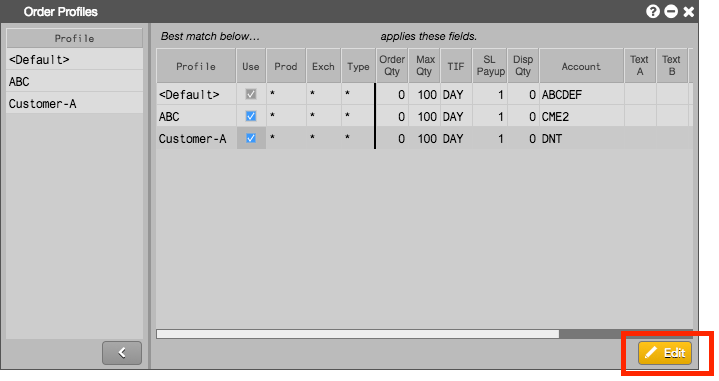Viewport: 719px width, 381px height.
Task: Click the Edit button with pencil icon
Action: point(665,353)
